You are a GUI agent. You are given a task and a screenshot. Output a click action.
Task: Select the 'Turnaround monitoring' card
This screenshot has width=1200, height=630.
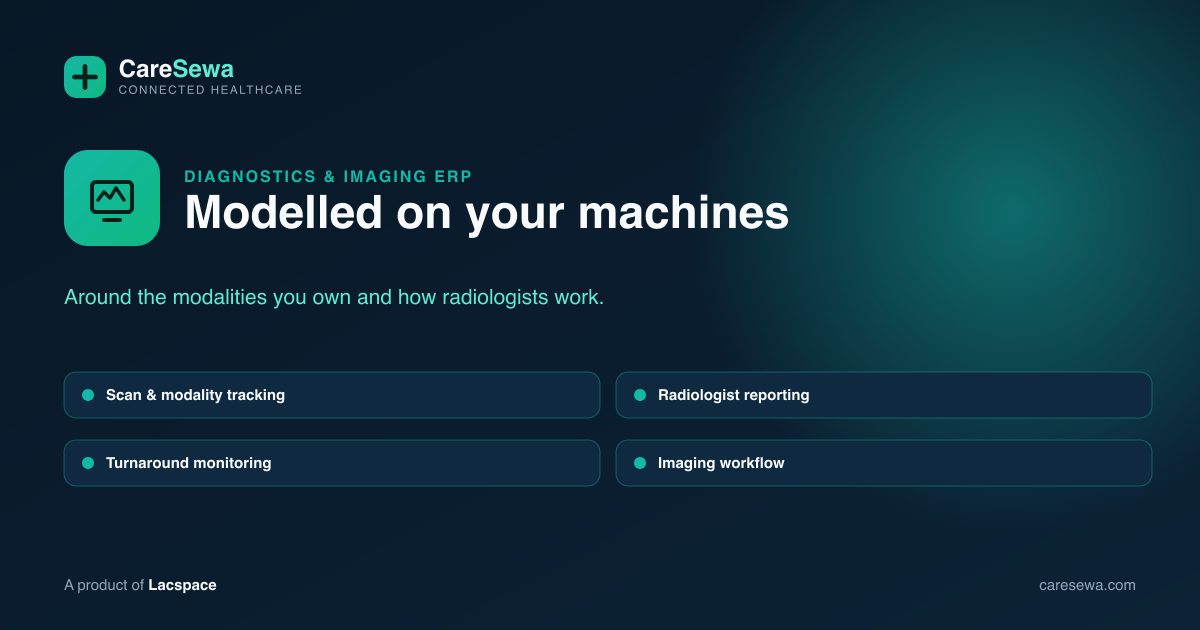332,463
